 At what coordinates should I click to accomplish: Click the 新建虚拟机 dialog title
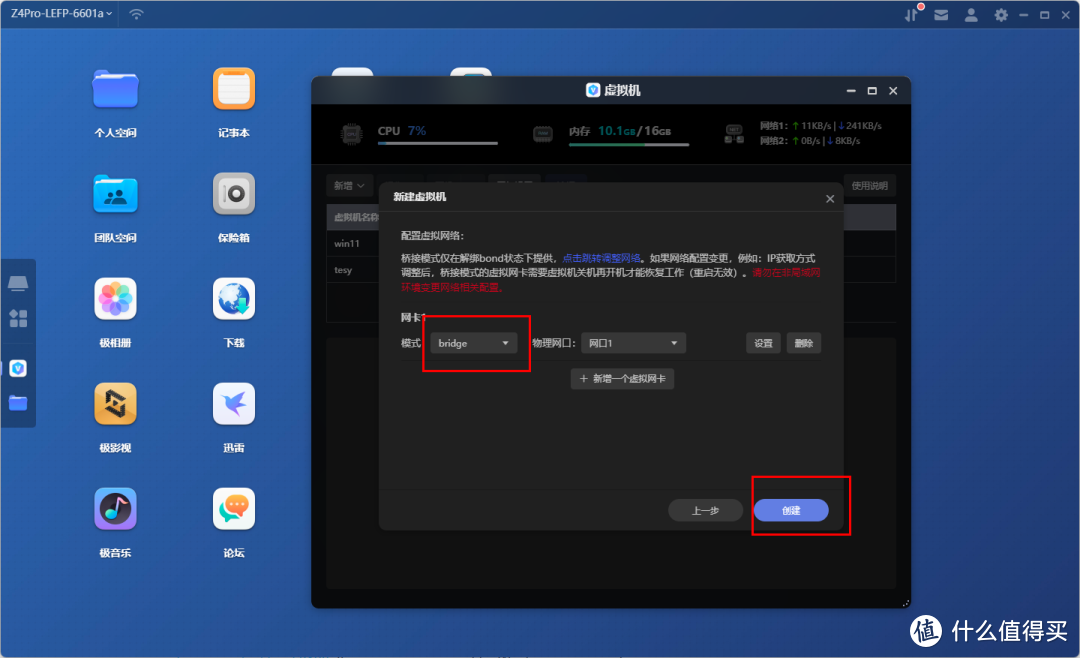tap(419, 197)
